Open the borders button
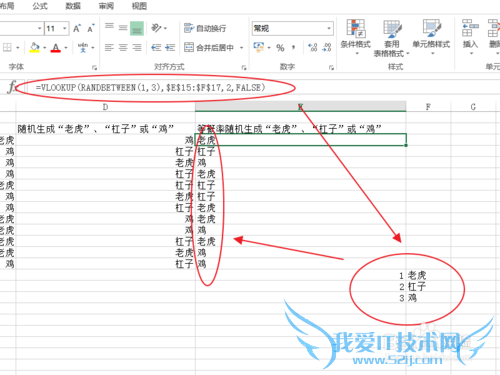500x375 pixels. (7, 48)
